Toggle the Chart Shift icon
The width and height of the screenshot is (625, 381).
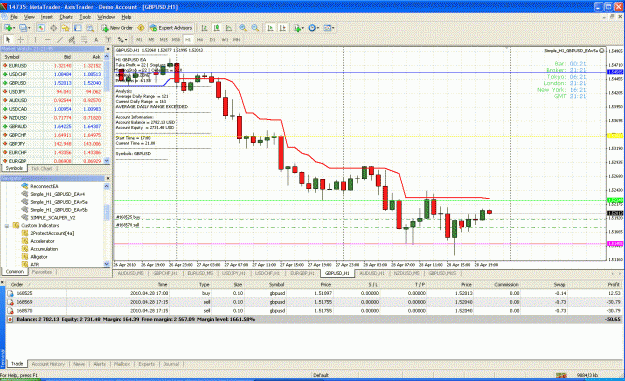click(283, 28)
